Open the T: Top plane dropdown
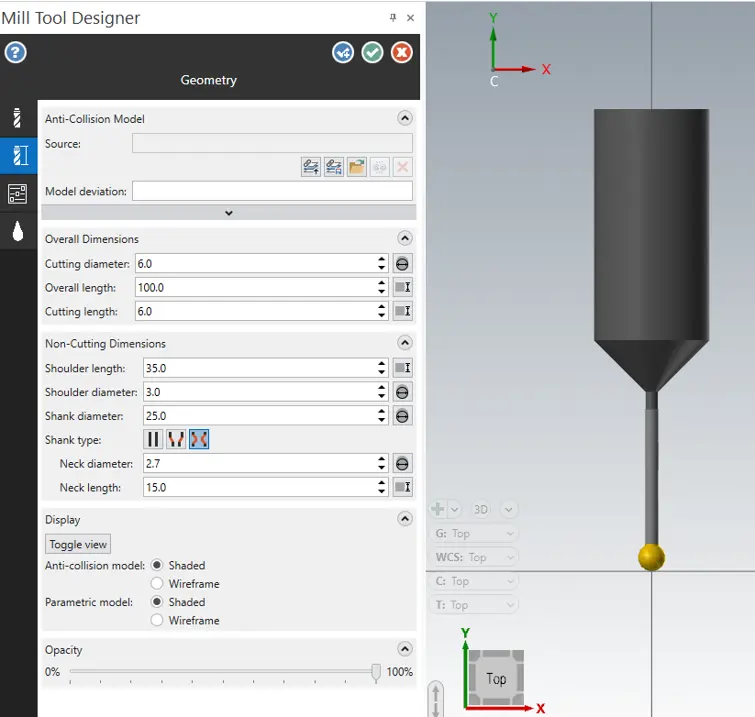 tap(474, 605)
